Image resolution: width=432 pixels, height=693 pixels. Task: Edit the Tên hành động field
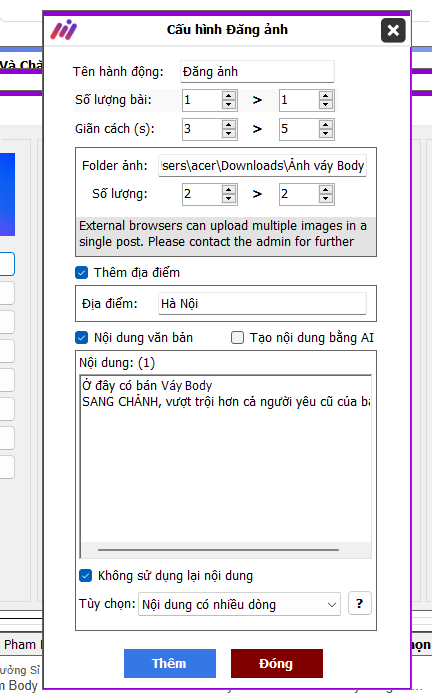point(257,72)
